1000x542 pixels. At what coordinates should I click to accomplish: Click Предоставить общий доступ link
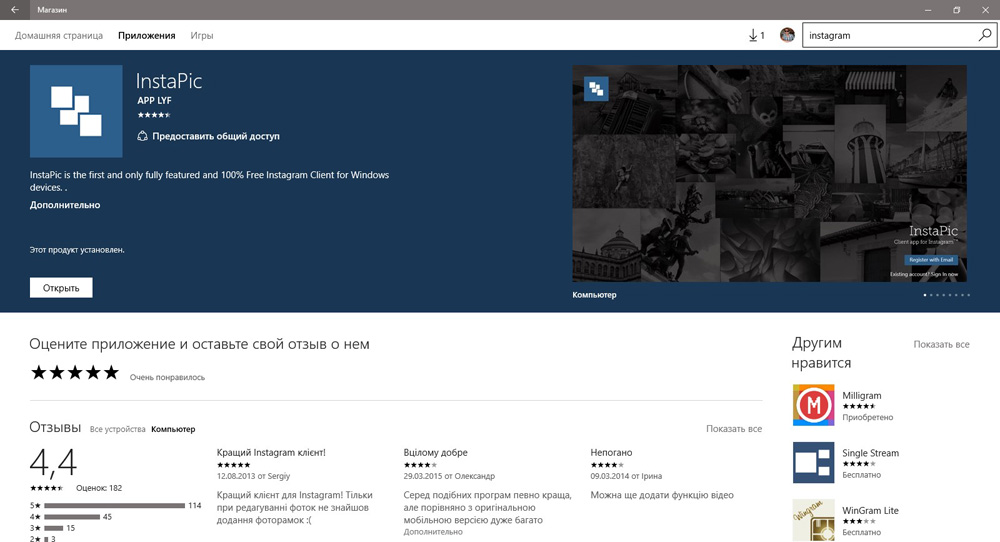[x=216, y=136]
